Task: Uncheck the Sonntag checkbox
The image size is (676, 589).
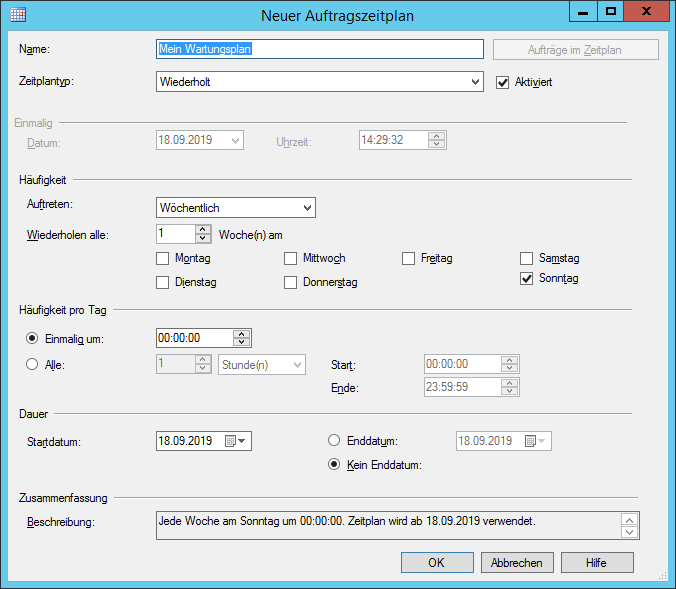Action: 526,279
